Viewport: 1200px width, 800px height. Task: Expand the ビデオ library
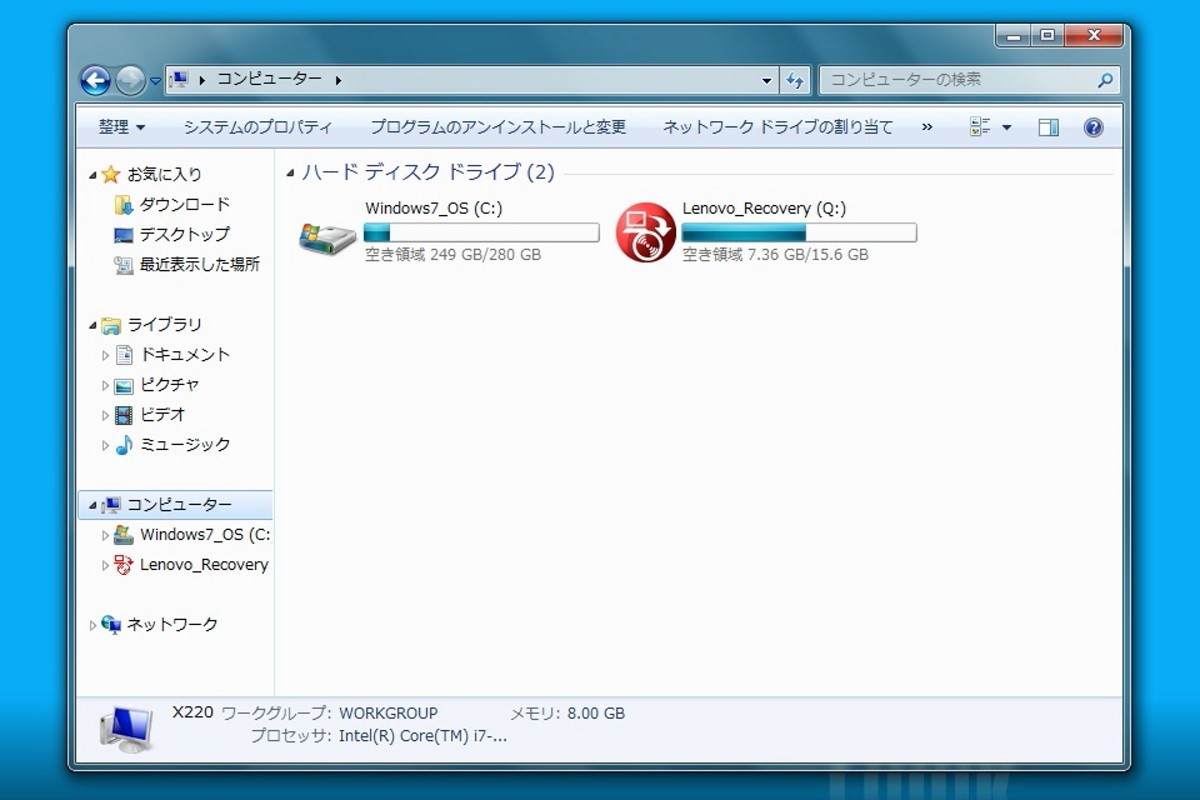click(x=106, y=415)
